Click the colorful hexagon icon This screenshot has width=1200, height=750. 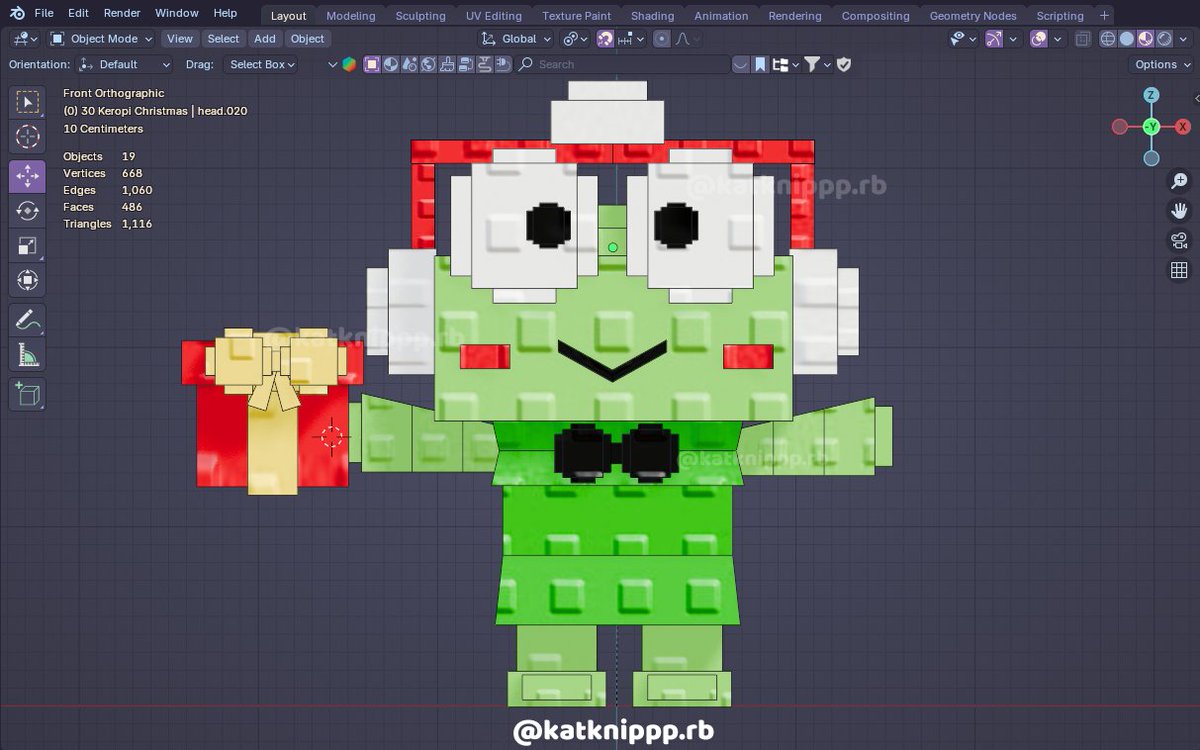(349, 64)
